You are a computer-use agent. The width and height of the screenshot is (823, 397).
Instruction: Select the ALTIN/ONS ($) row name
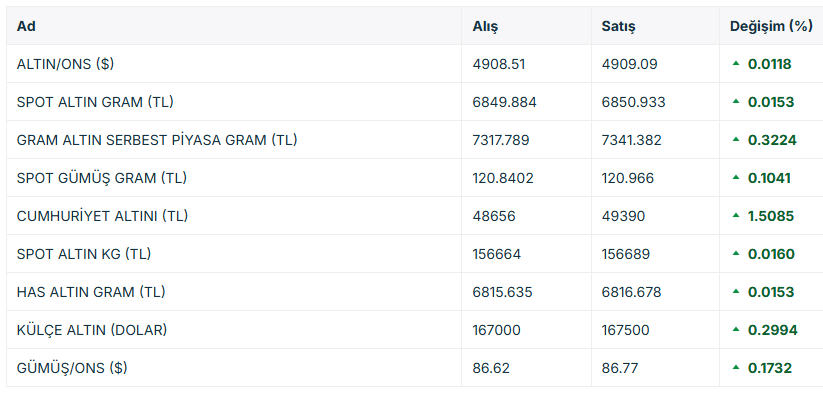65,64
